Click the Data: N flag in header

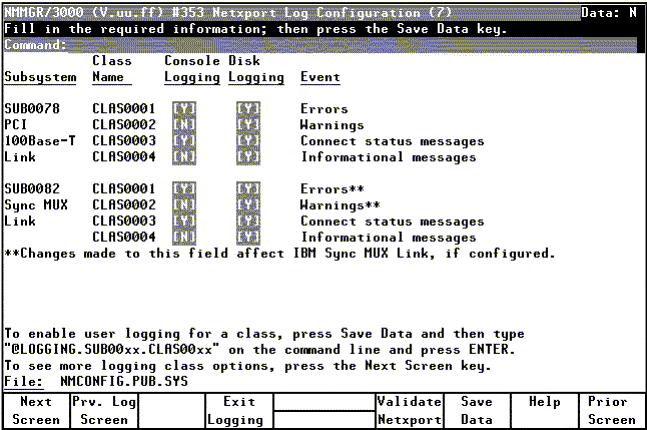609,13
